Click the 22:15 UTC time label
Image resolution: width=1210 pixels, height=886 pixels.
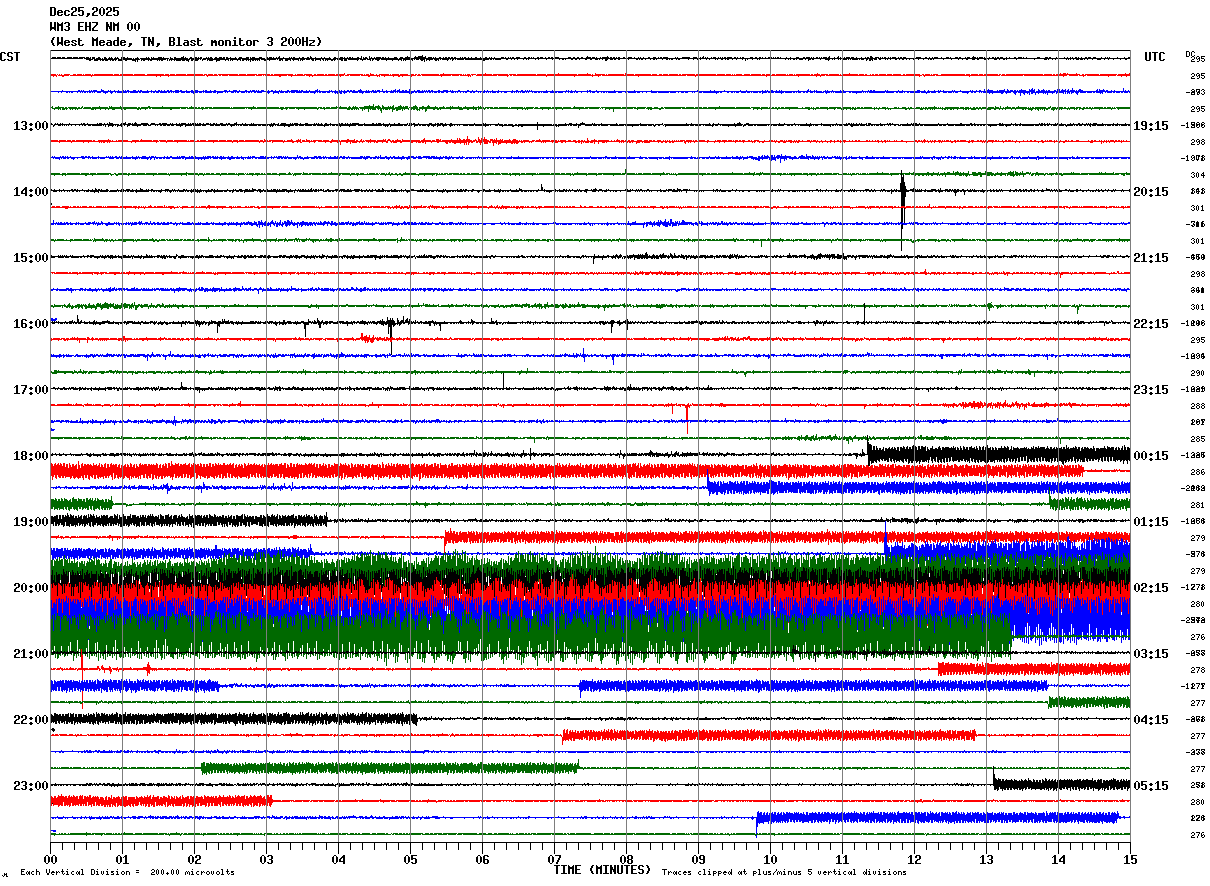point(1151,323)
